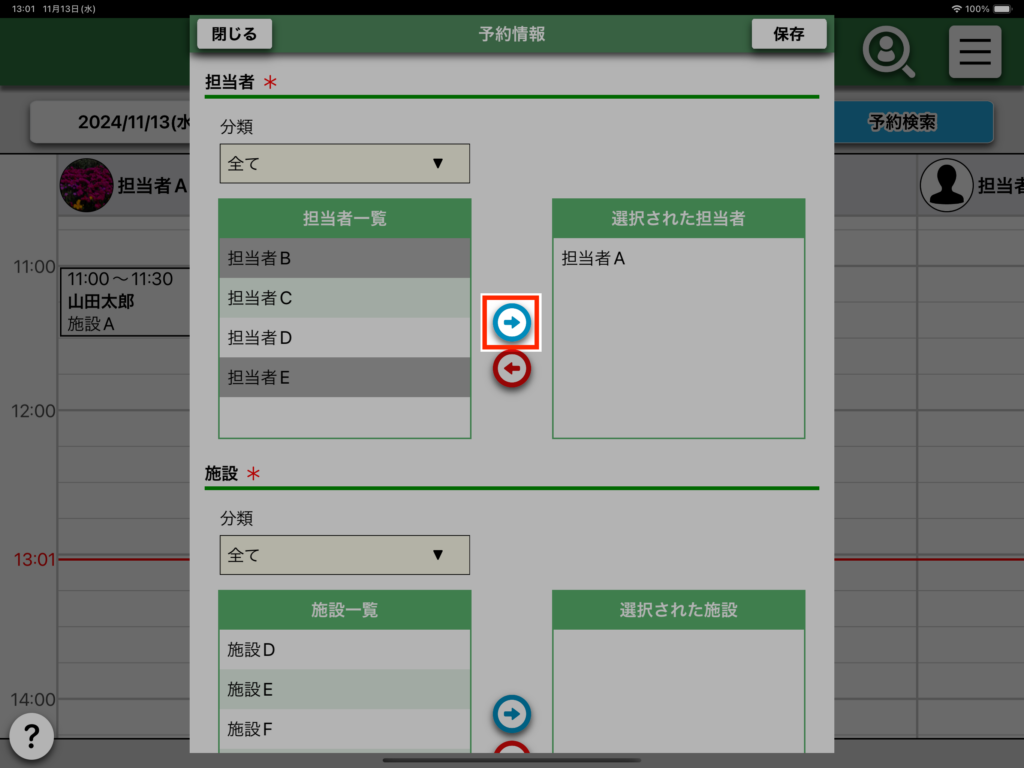The width and height of the screenshot is (1024, 768).
Task: Tap the question mark help icon
Action: click(32, 738)
